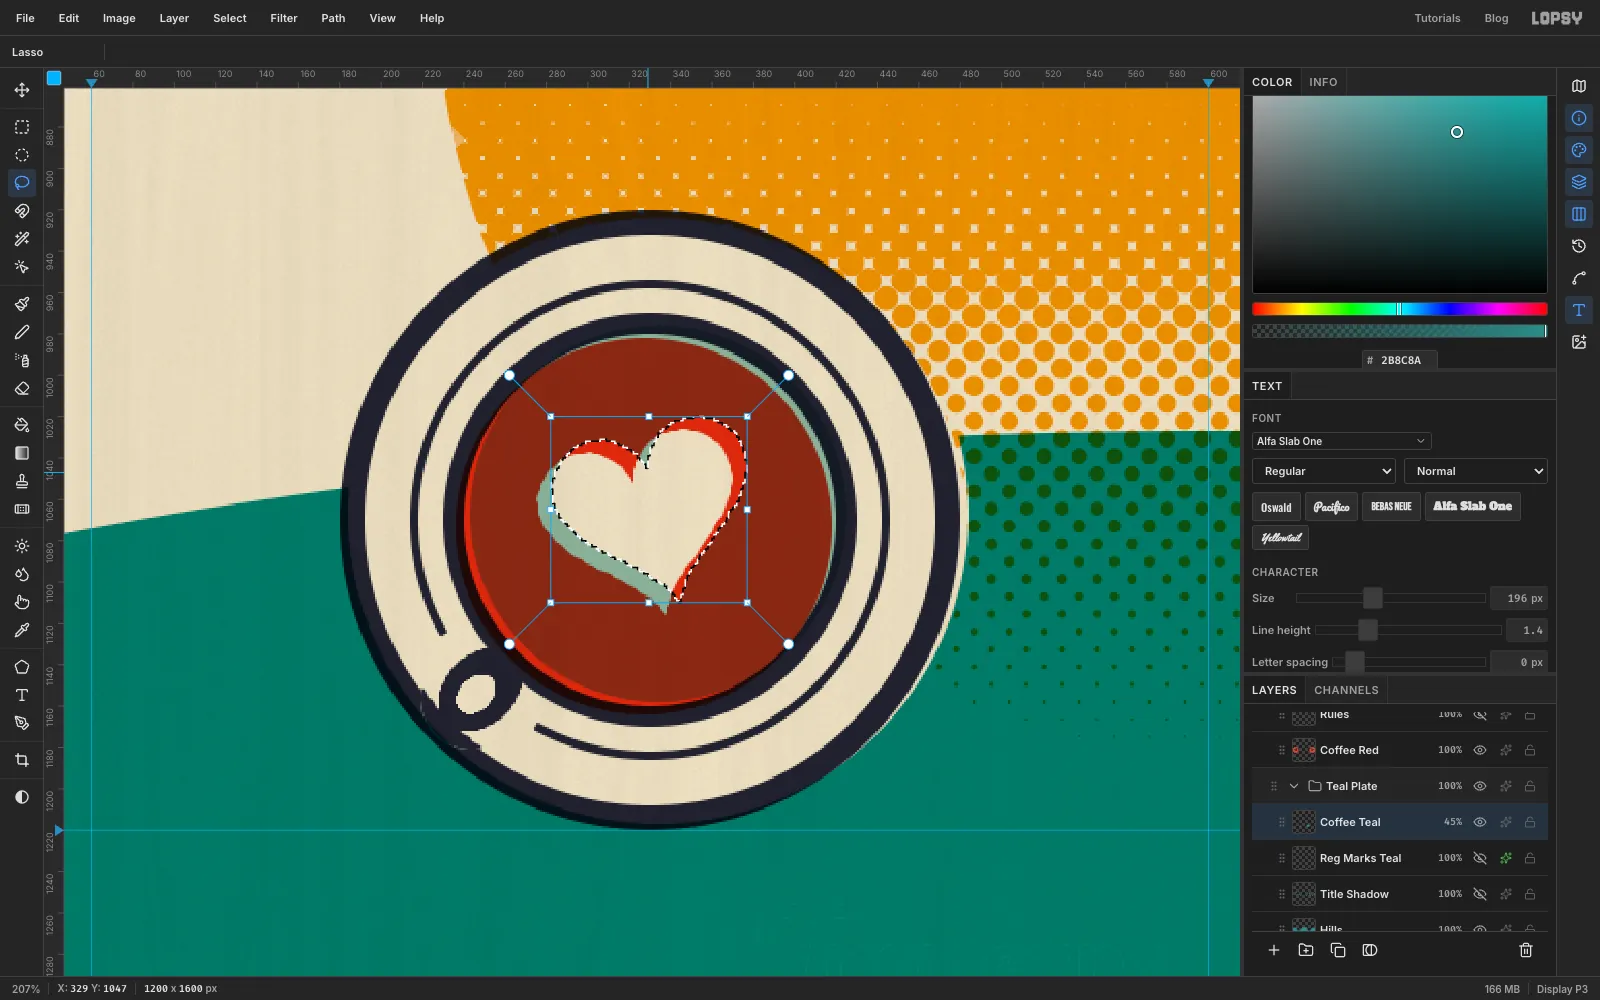Select the Clone Stamp tool
Screen dimensions: 1600x1000
click(21, 481)
